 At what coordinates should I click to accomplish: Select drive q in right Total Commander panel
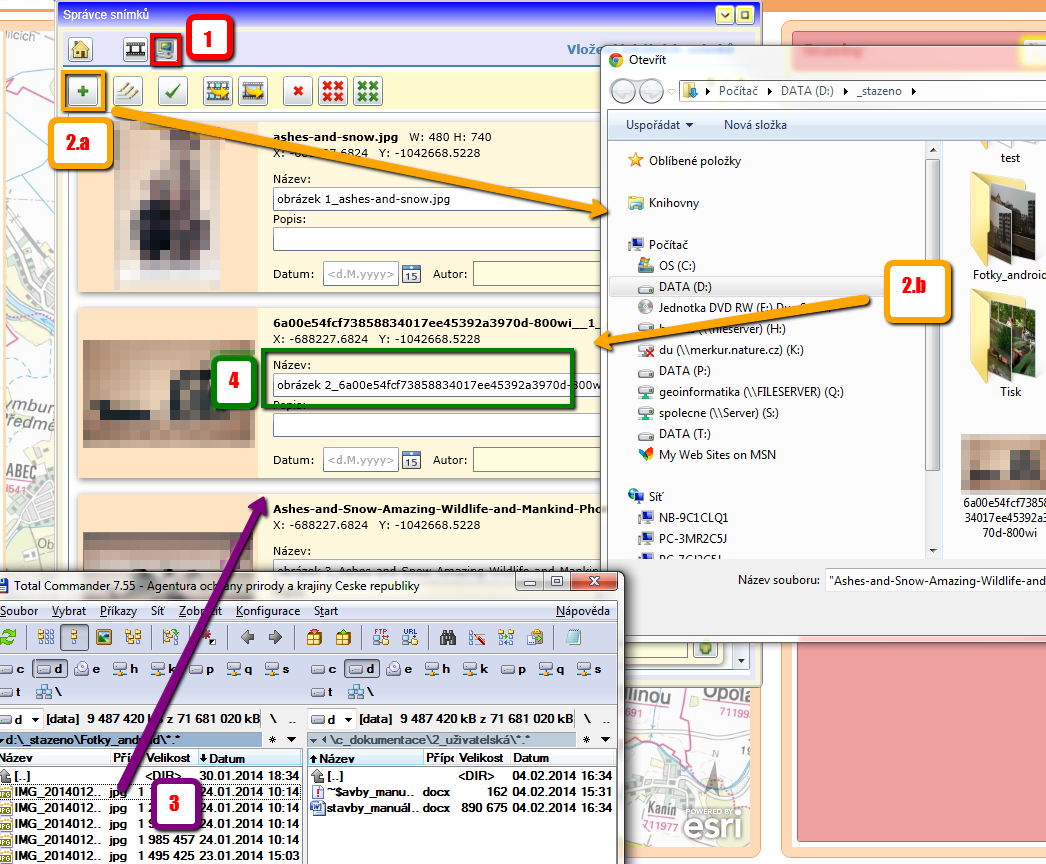tap(552, 669)
